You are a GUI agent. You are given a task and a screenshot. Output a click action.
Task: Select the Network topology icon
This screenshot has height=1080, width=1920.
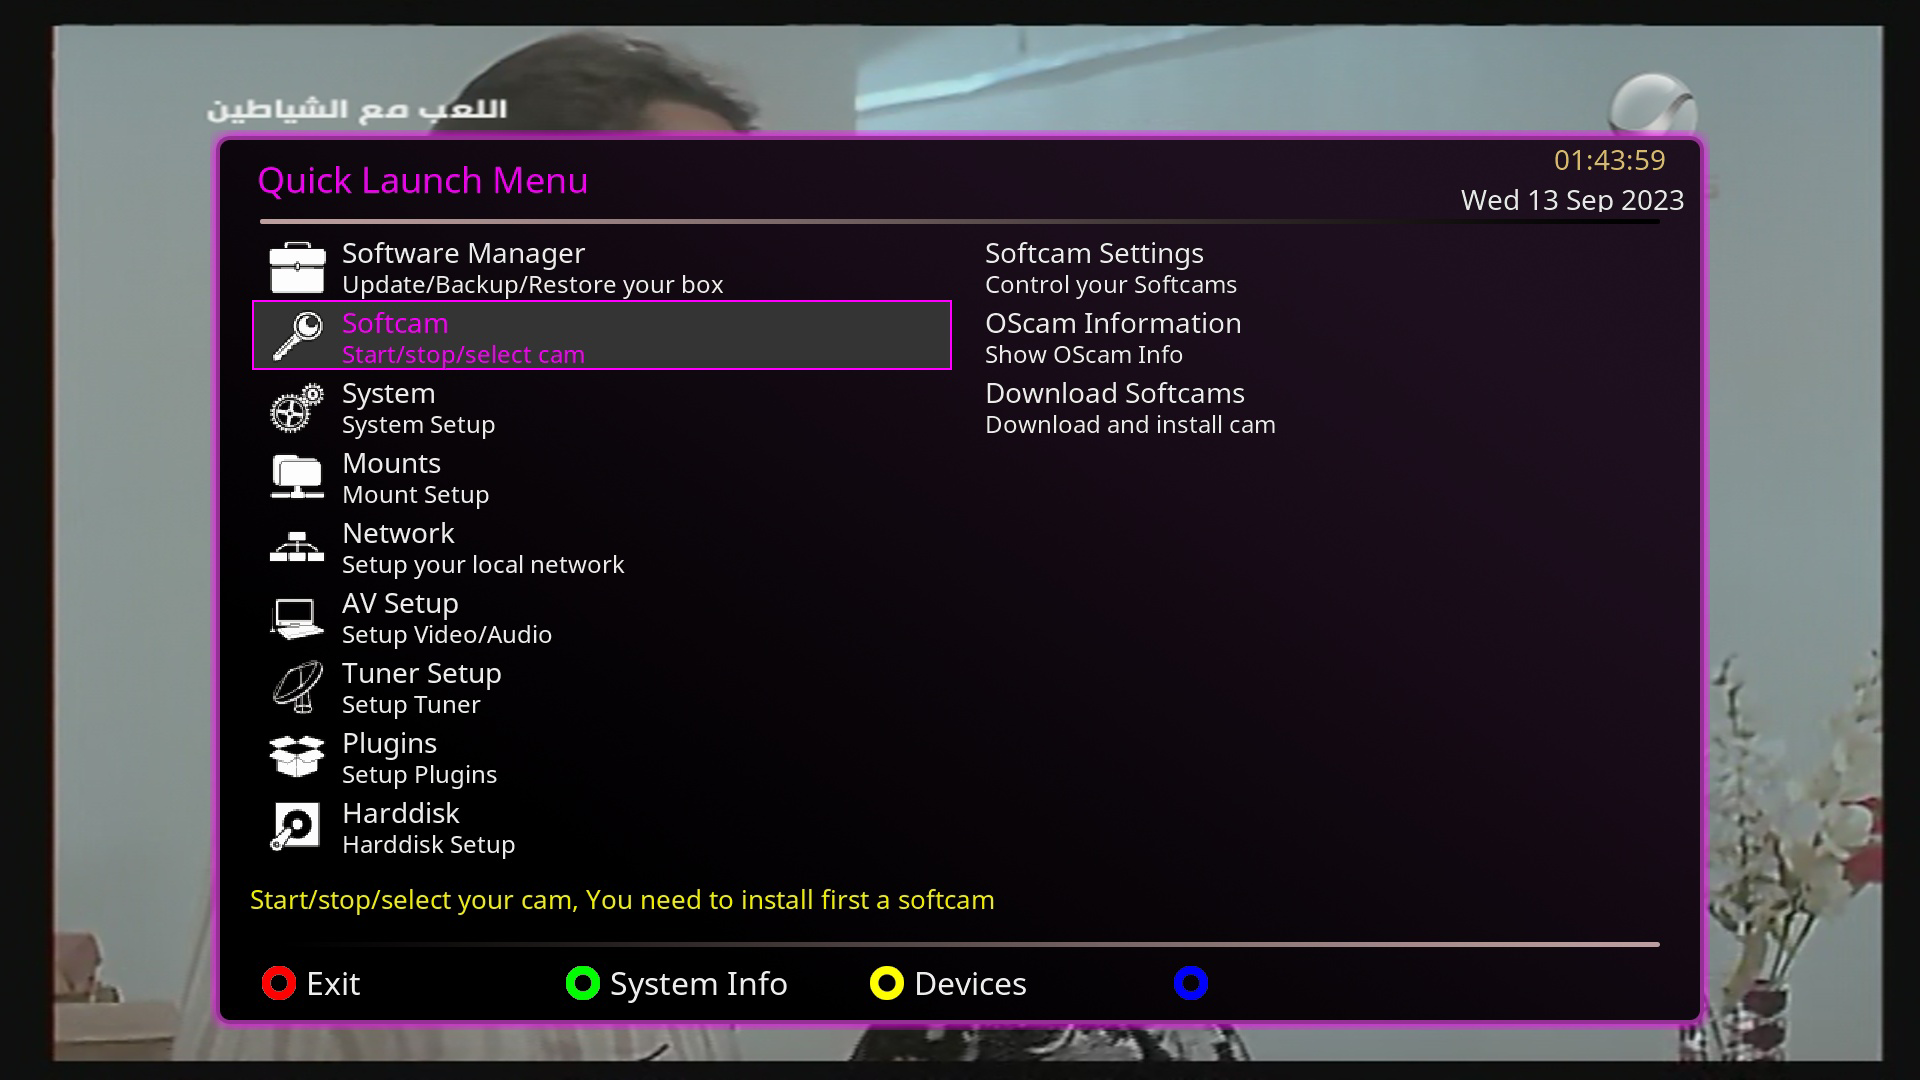click(x=295, y=547)
